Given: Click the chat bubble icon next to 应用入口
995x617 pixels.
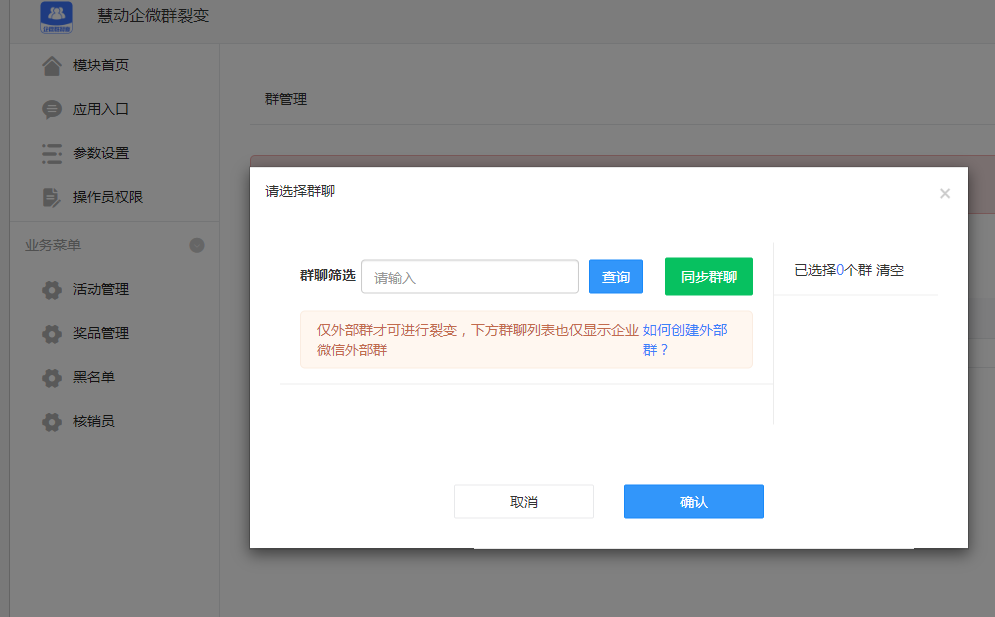Looking at the screenshot, I should 52,109.
